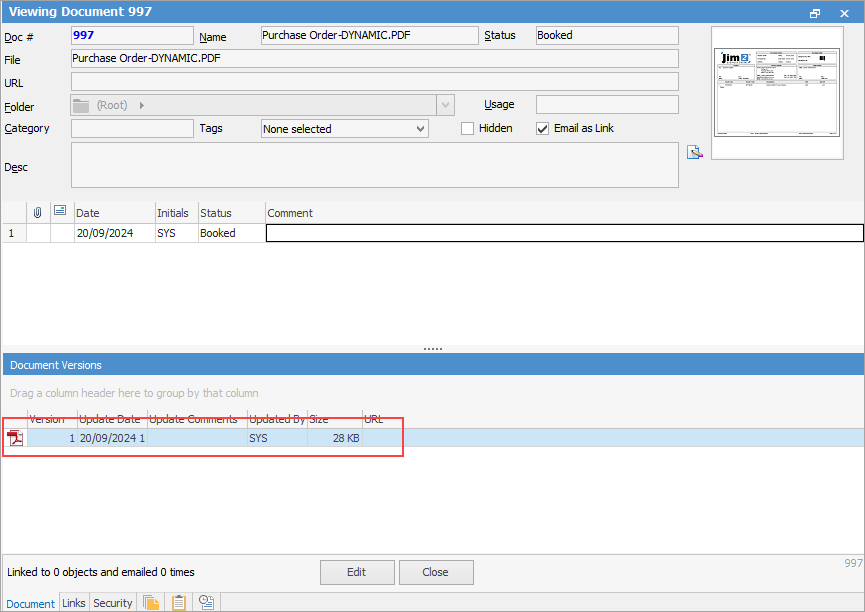Click the Status field showing Booked

(x=607, y=35)
